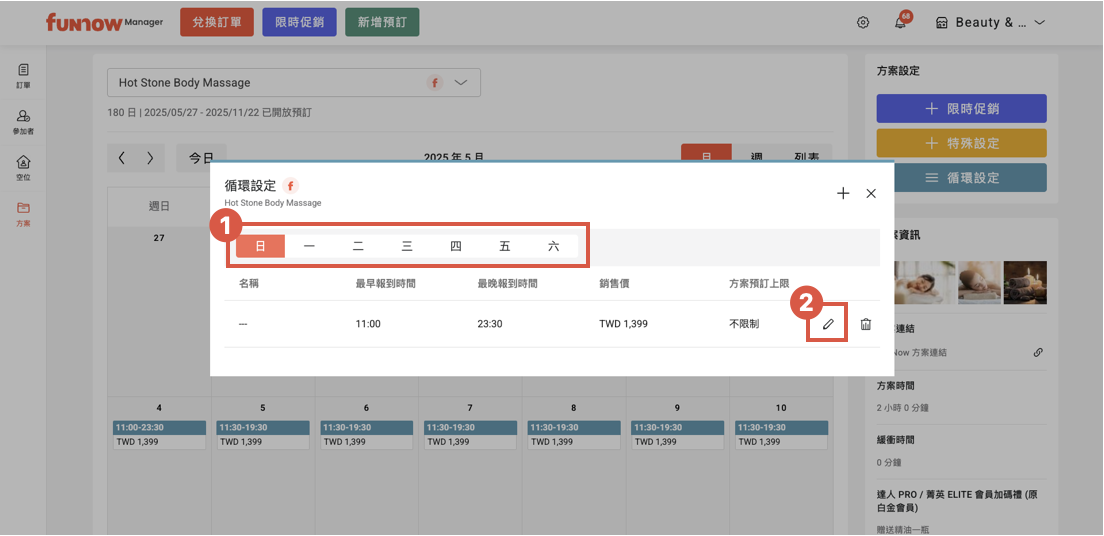Click the 限時促銷 button in the plan settings panel

(961, 108)
